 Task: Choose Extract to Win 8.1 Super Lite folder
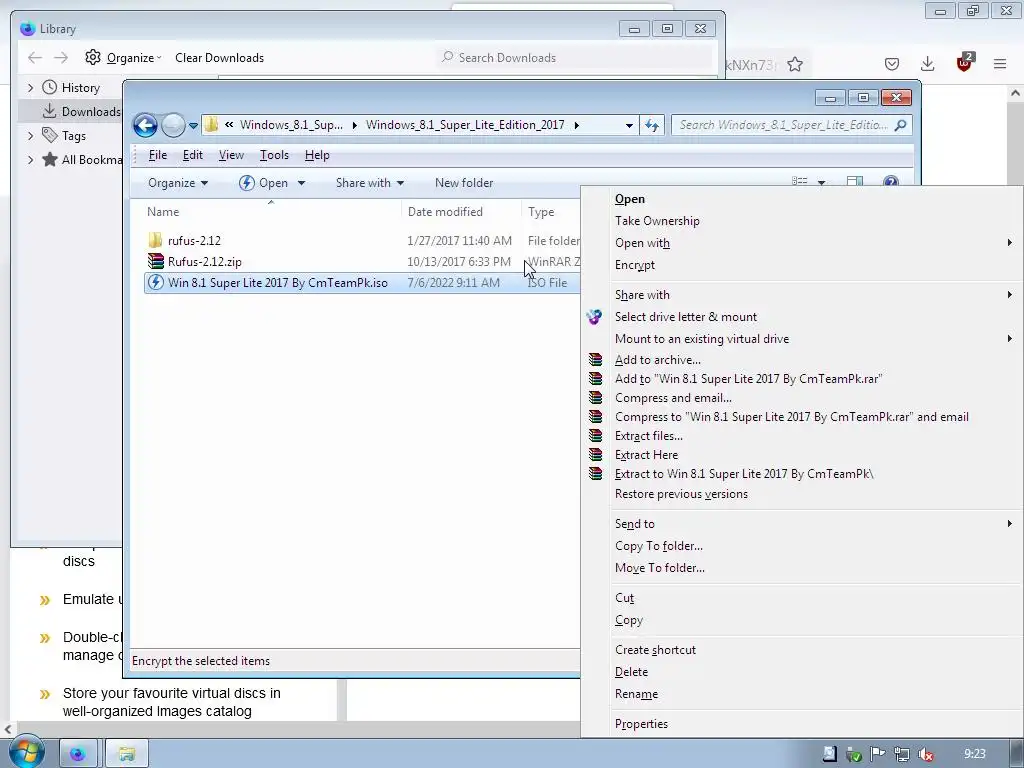pyautogui.click(x=744, y=474)
